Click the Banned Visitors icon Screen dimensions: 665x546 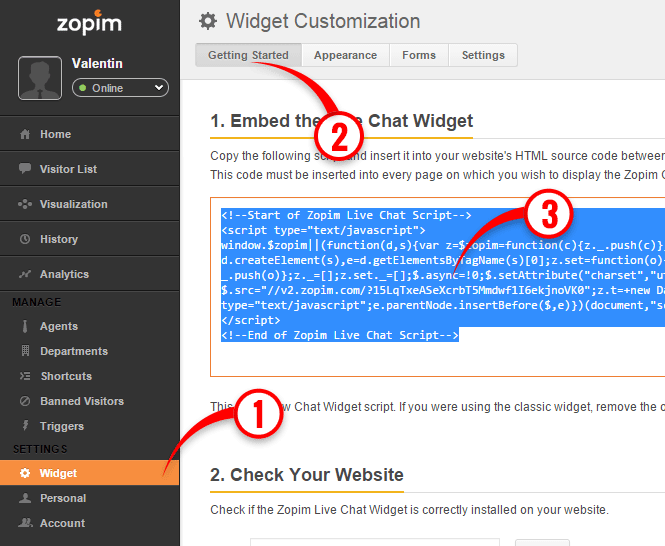pos(25,401)
